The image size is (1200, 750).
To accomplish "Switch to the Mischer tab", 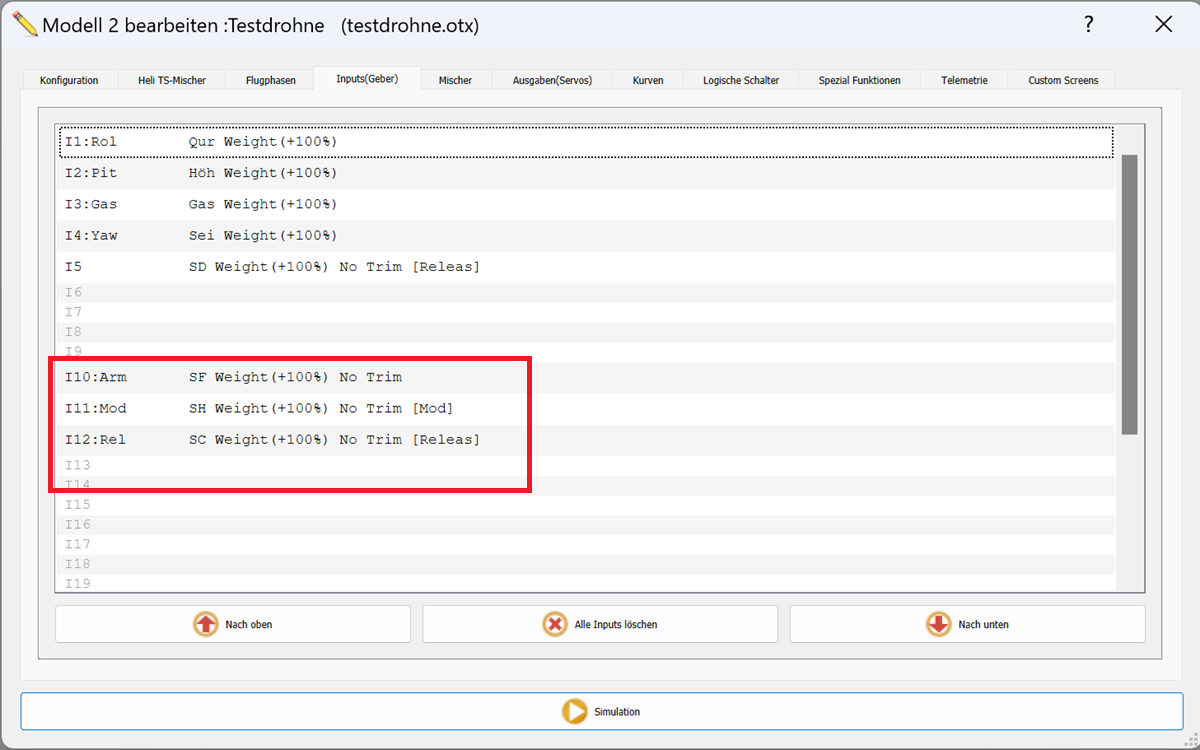I will click(455, 80).
